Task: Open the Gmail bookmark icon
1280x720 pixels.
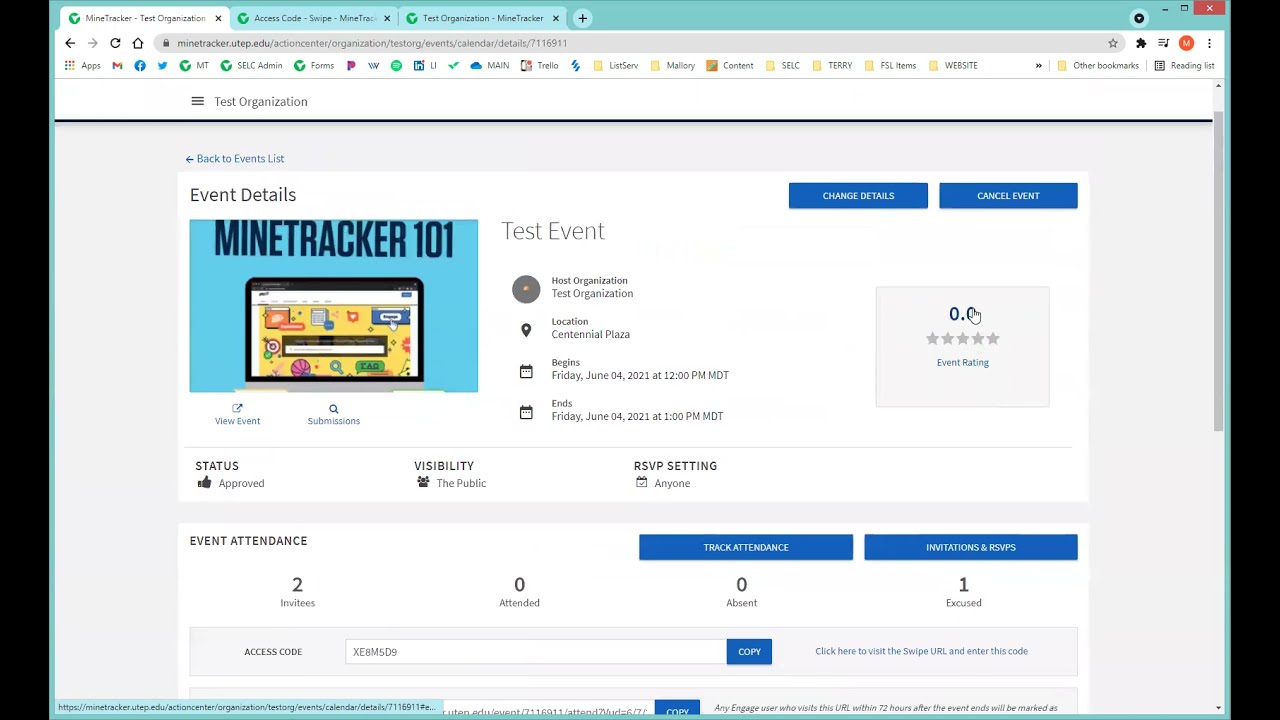Action: (x=117, y=66)
